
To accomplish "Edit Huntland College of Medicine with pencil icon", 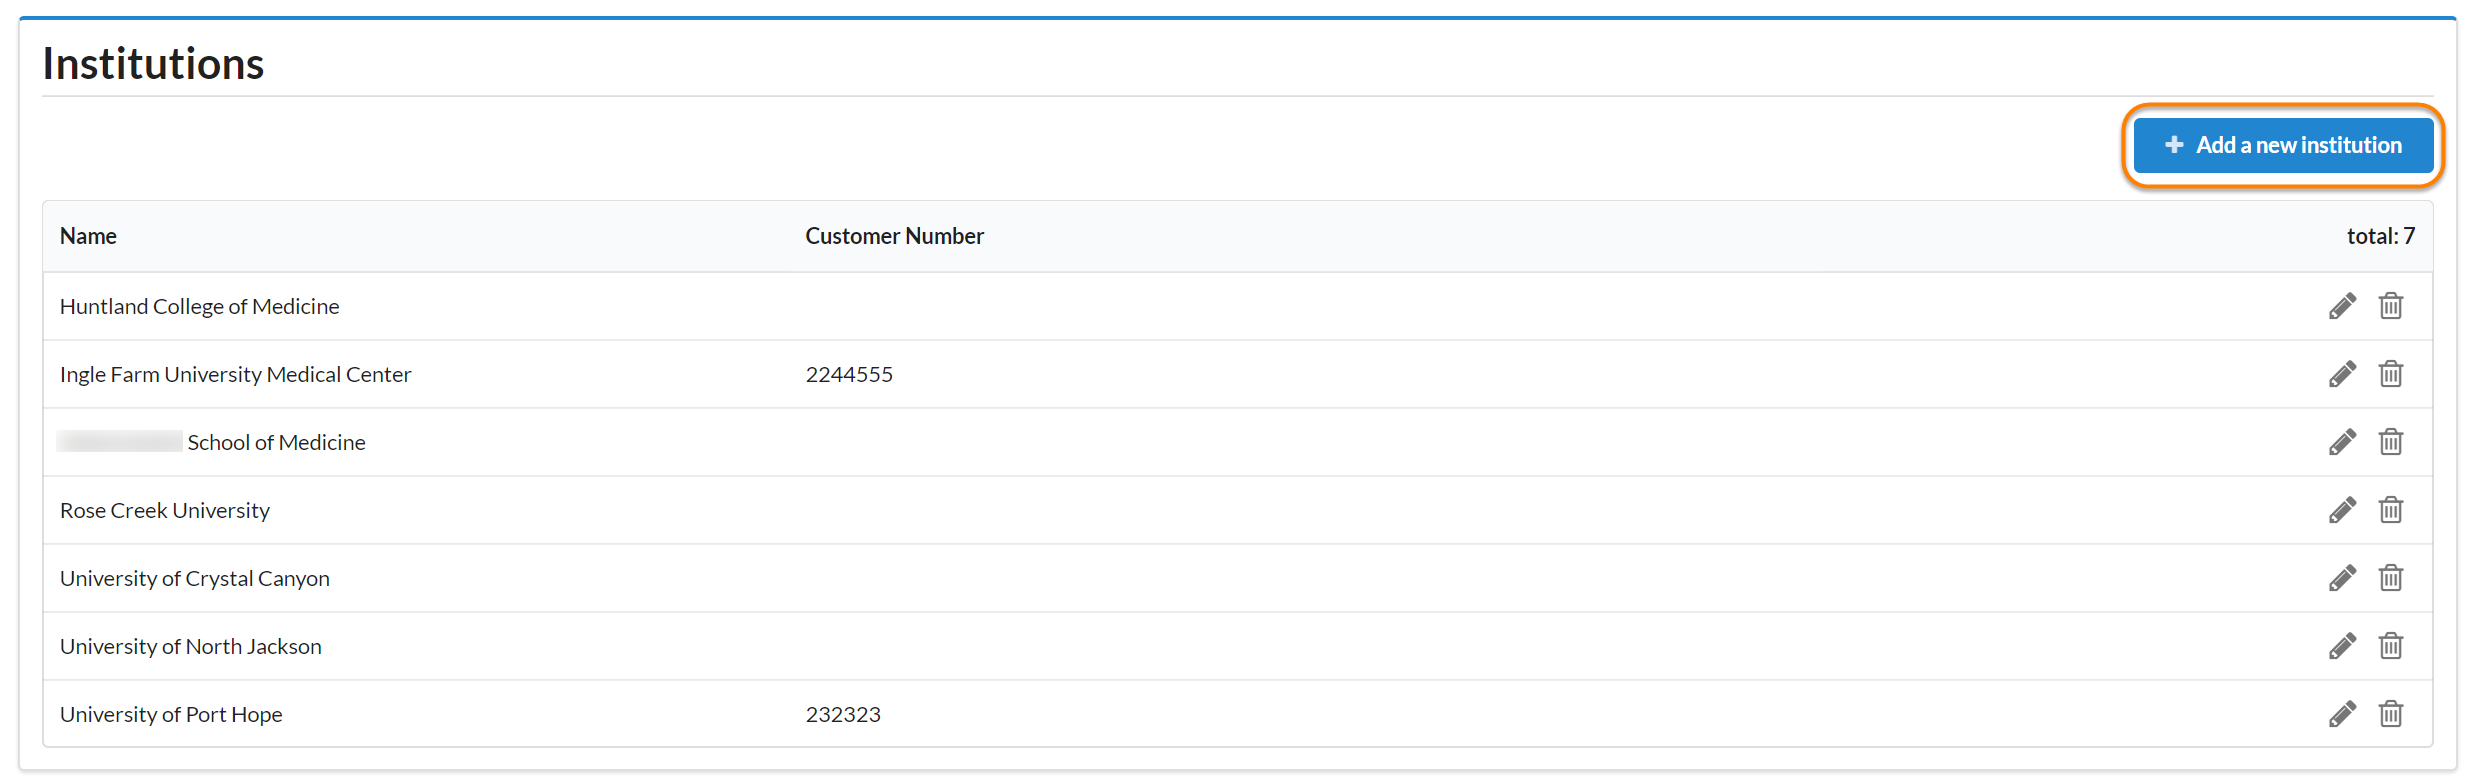I will point(2342,306).
